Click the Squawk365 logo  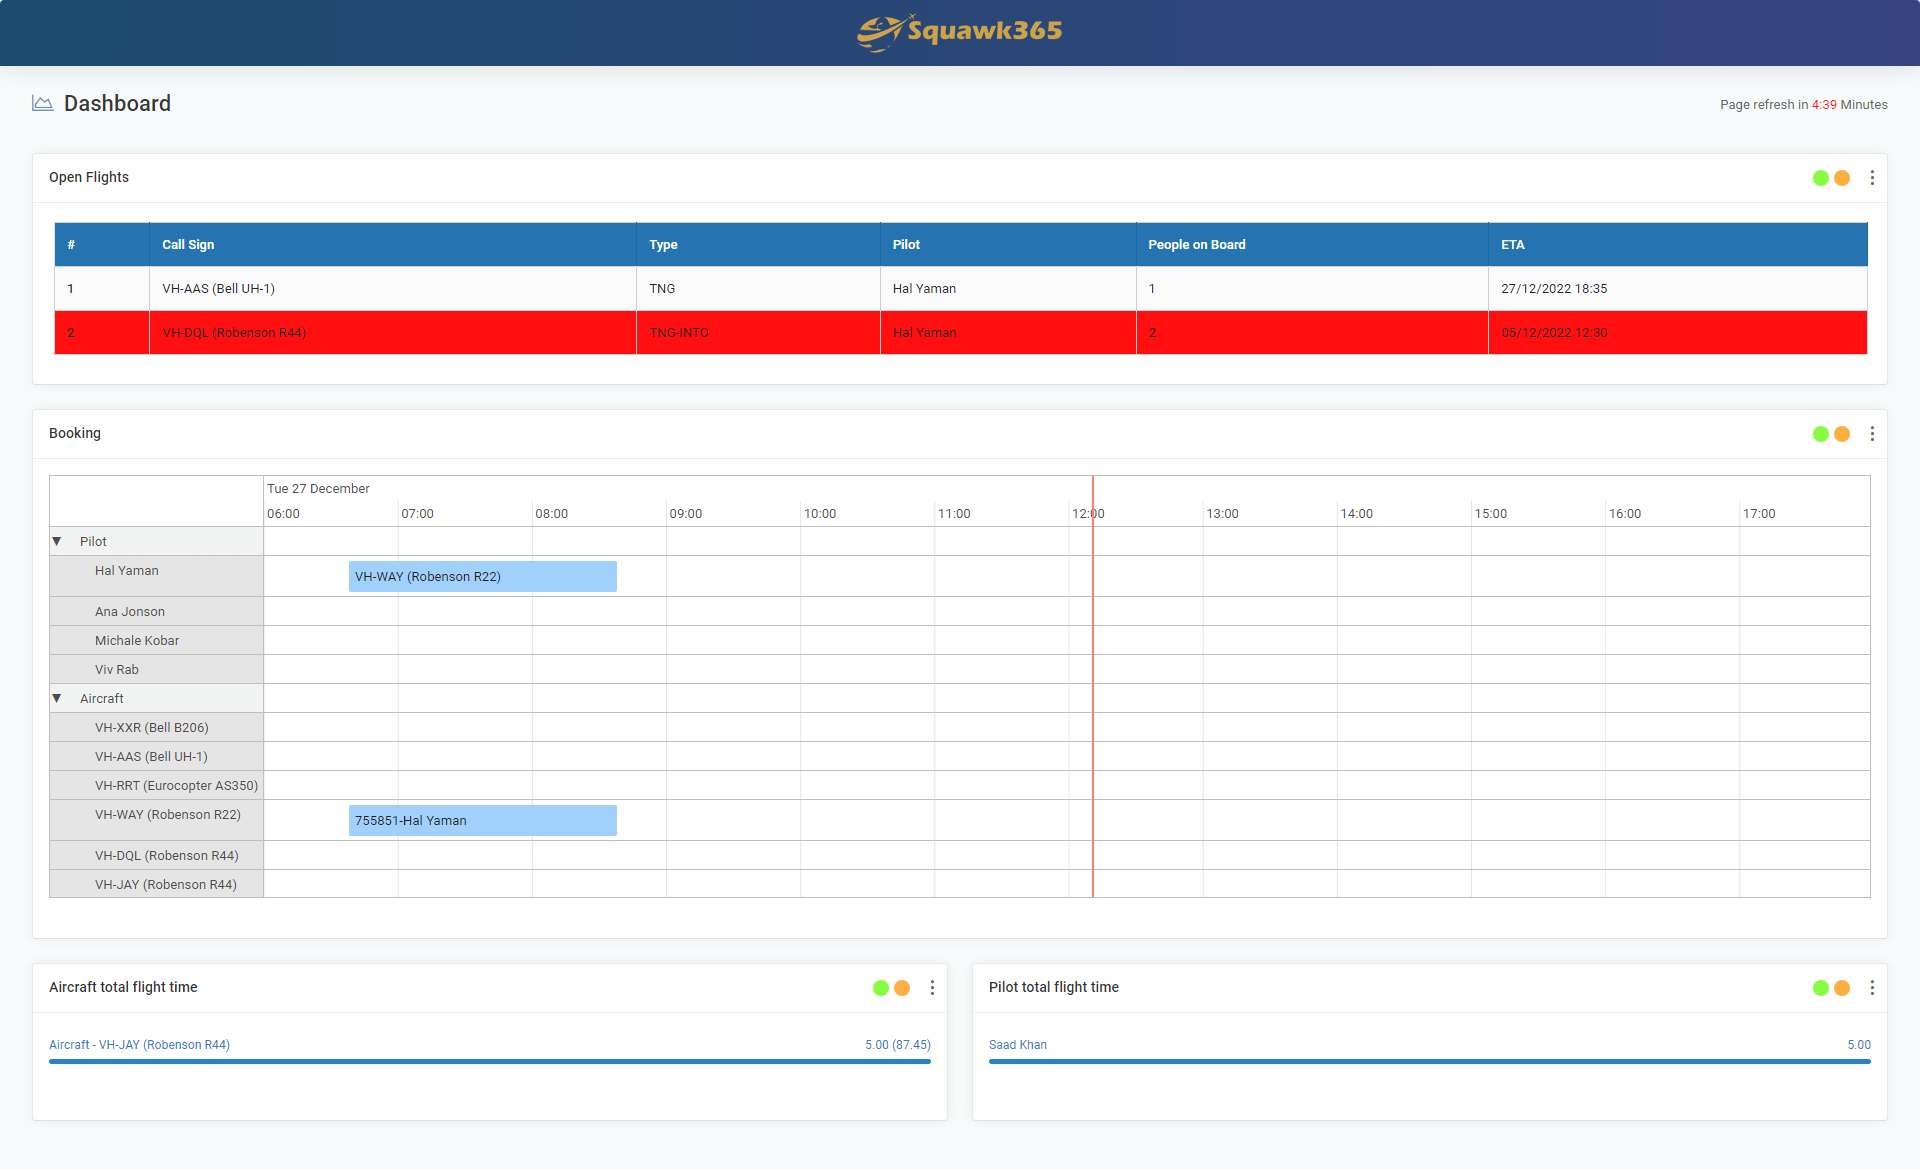click(x=958, y=32)
